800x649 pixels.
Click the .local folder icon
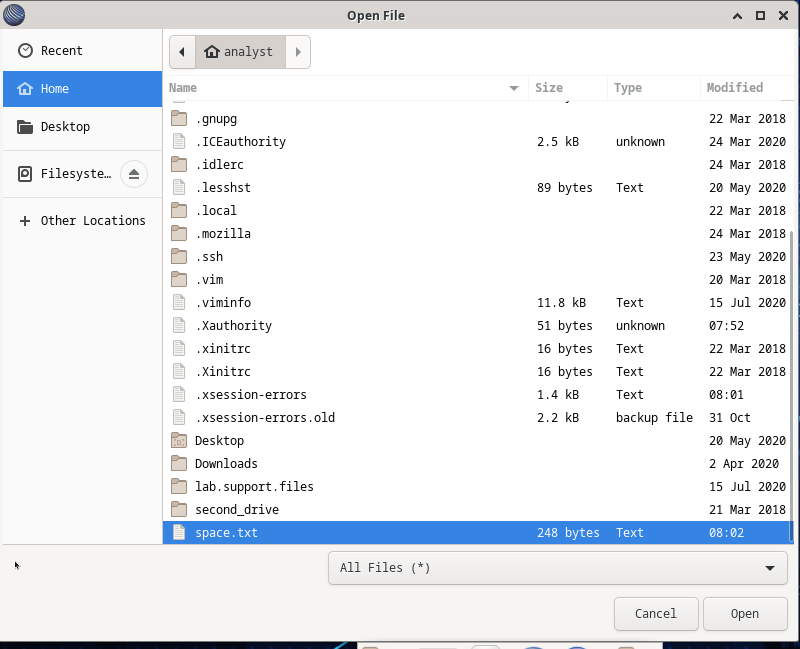pyautogui.click(x=179, y=210)
